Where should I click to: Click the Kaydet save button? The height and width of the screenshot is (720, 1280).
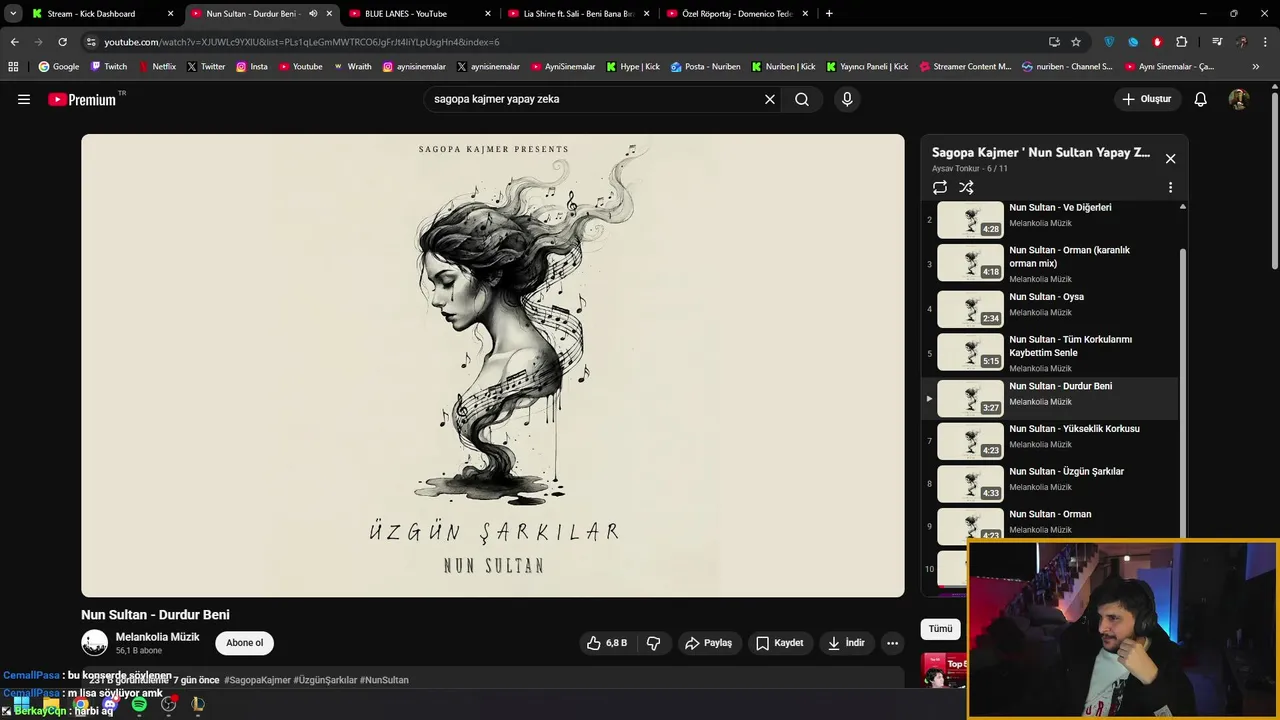pyautogui.click(x=780, y=643)
